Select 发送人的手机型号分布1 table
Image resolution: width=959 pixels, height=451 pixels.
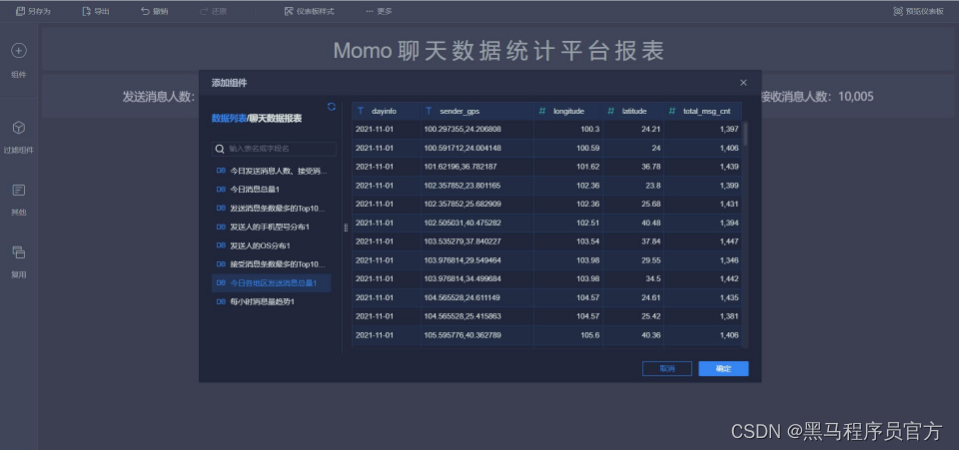pos(271,227)
